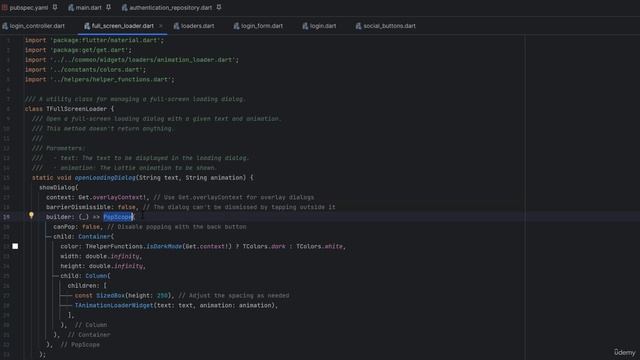Click the yaml file icon of pubspec.yaml
640x360 pixels.
4,7
